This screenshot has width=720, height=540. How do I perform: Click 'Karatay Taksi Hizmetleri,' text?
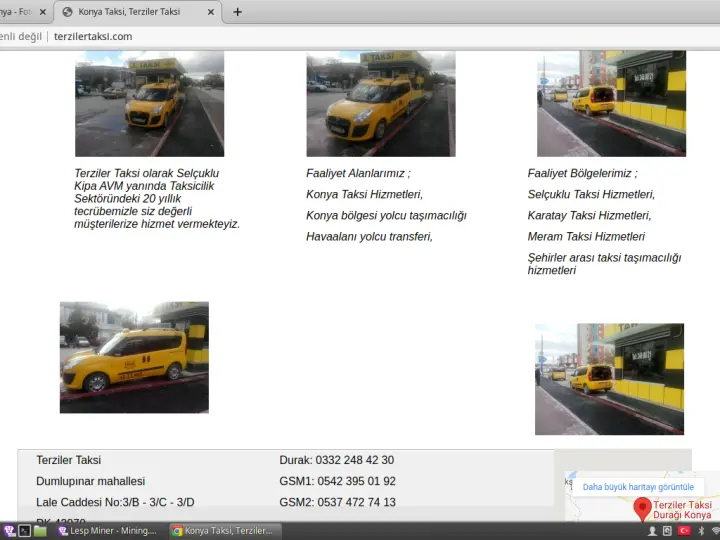[589, 216]
